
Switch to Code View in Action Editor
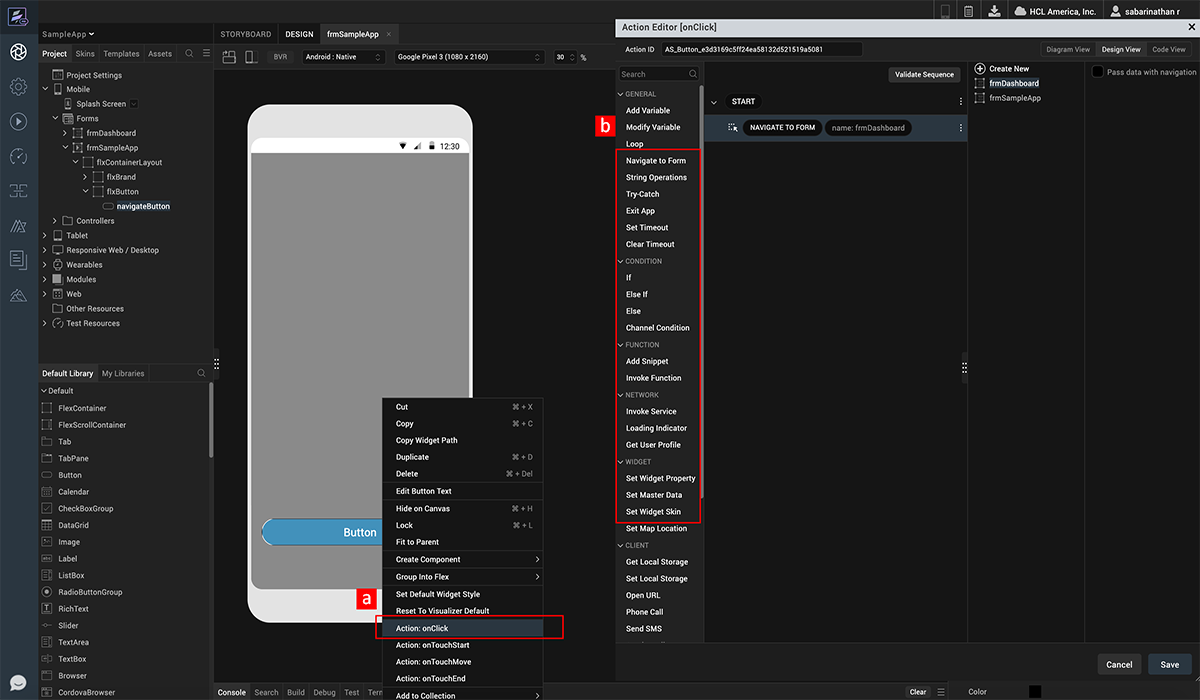point(1168,49)
